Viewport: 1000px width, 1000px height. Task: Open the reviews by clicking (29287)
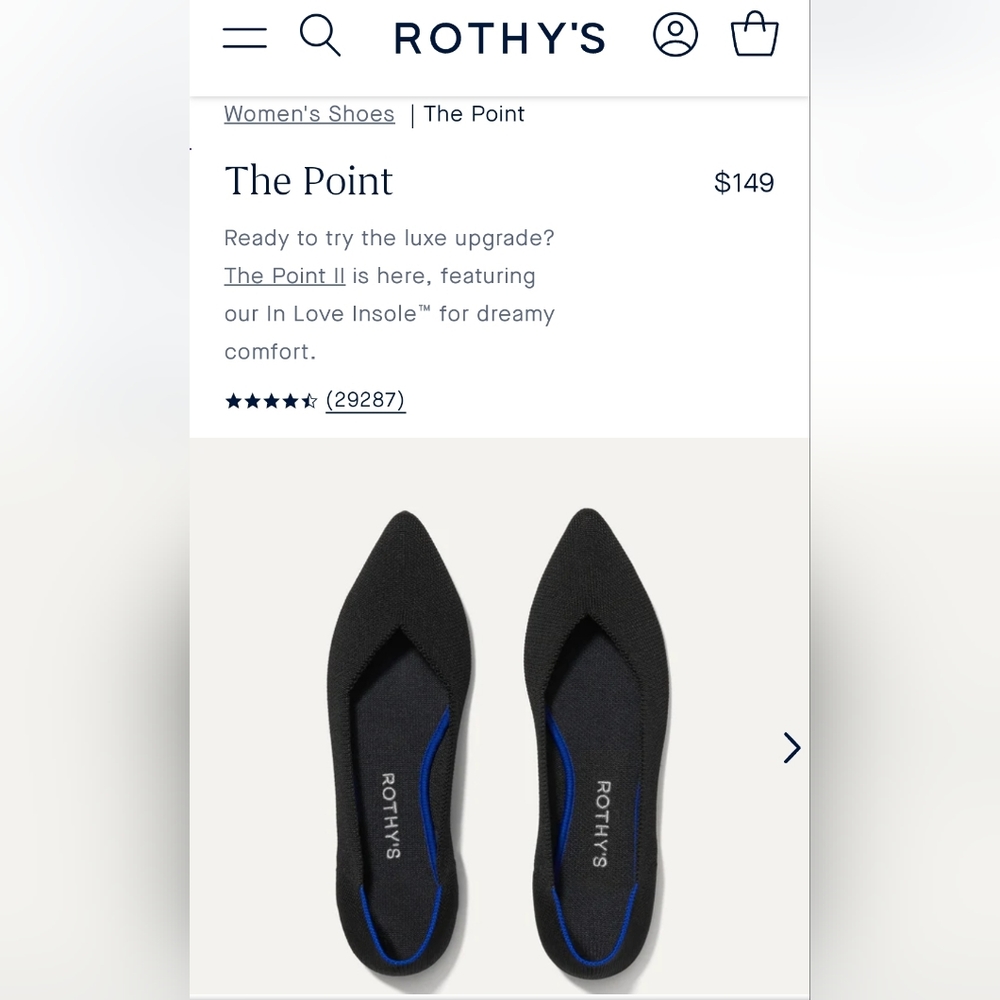tap(366, 400)
